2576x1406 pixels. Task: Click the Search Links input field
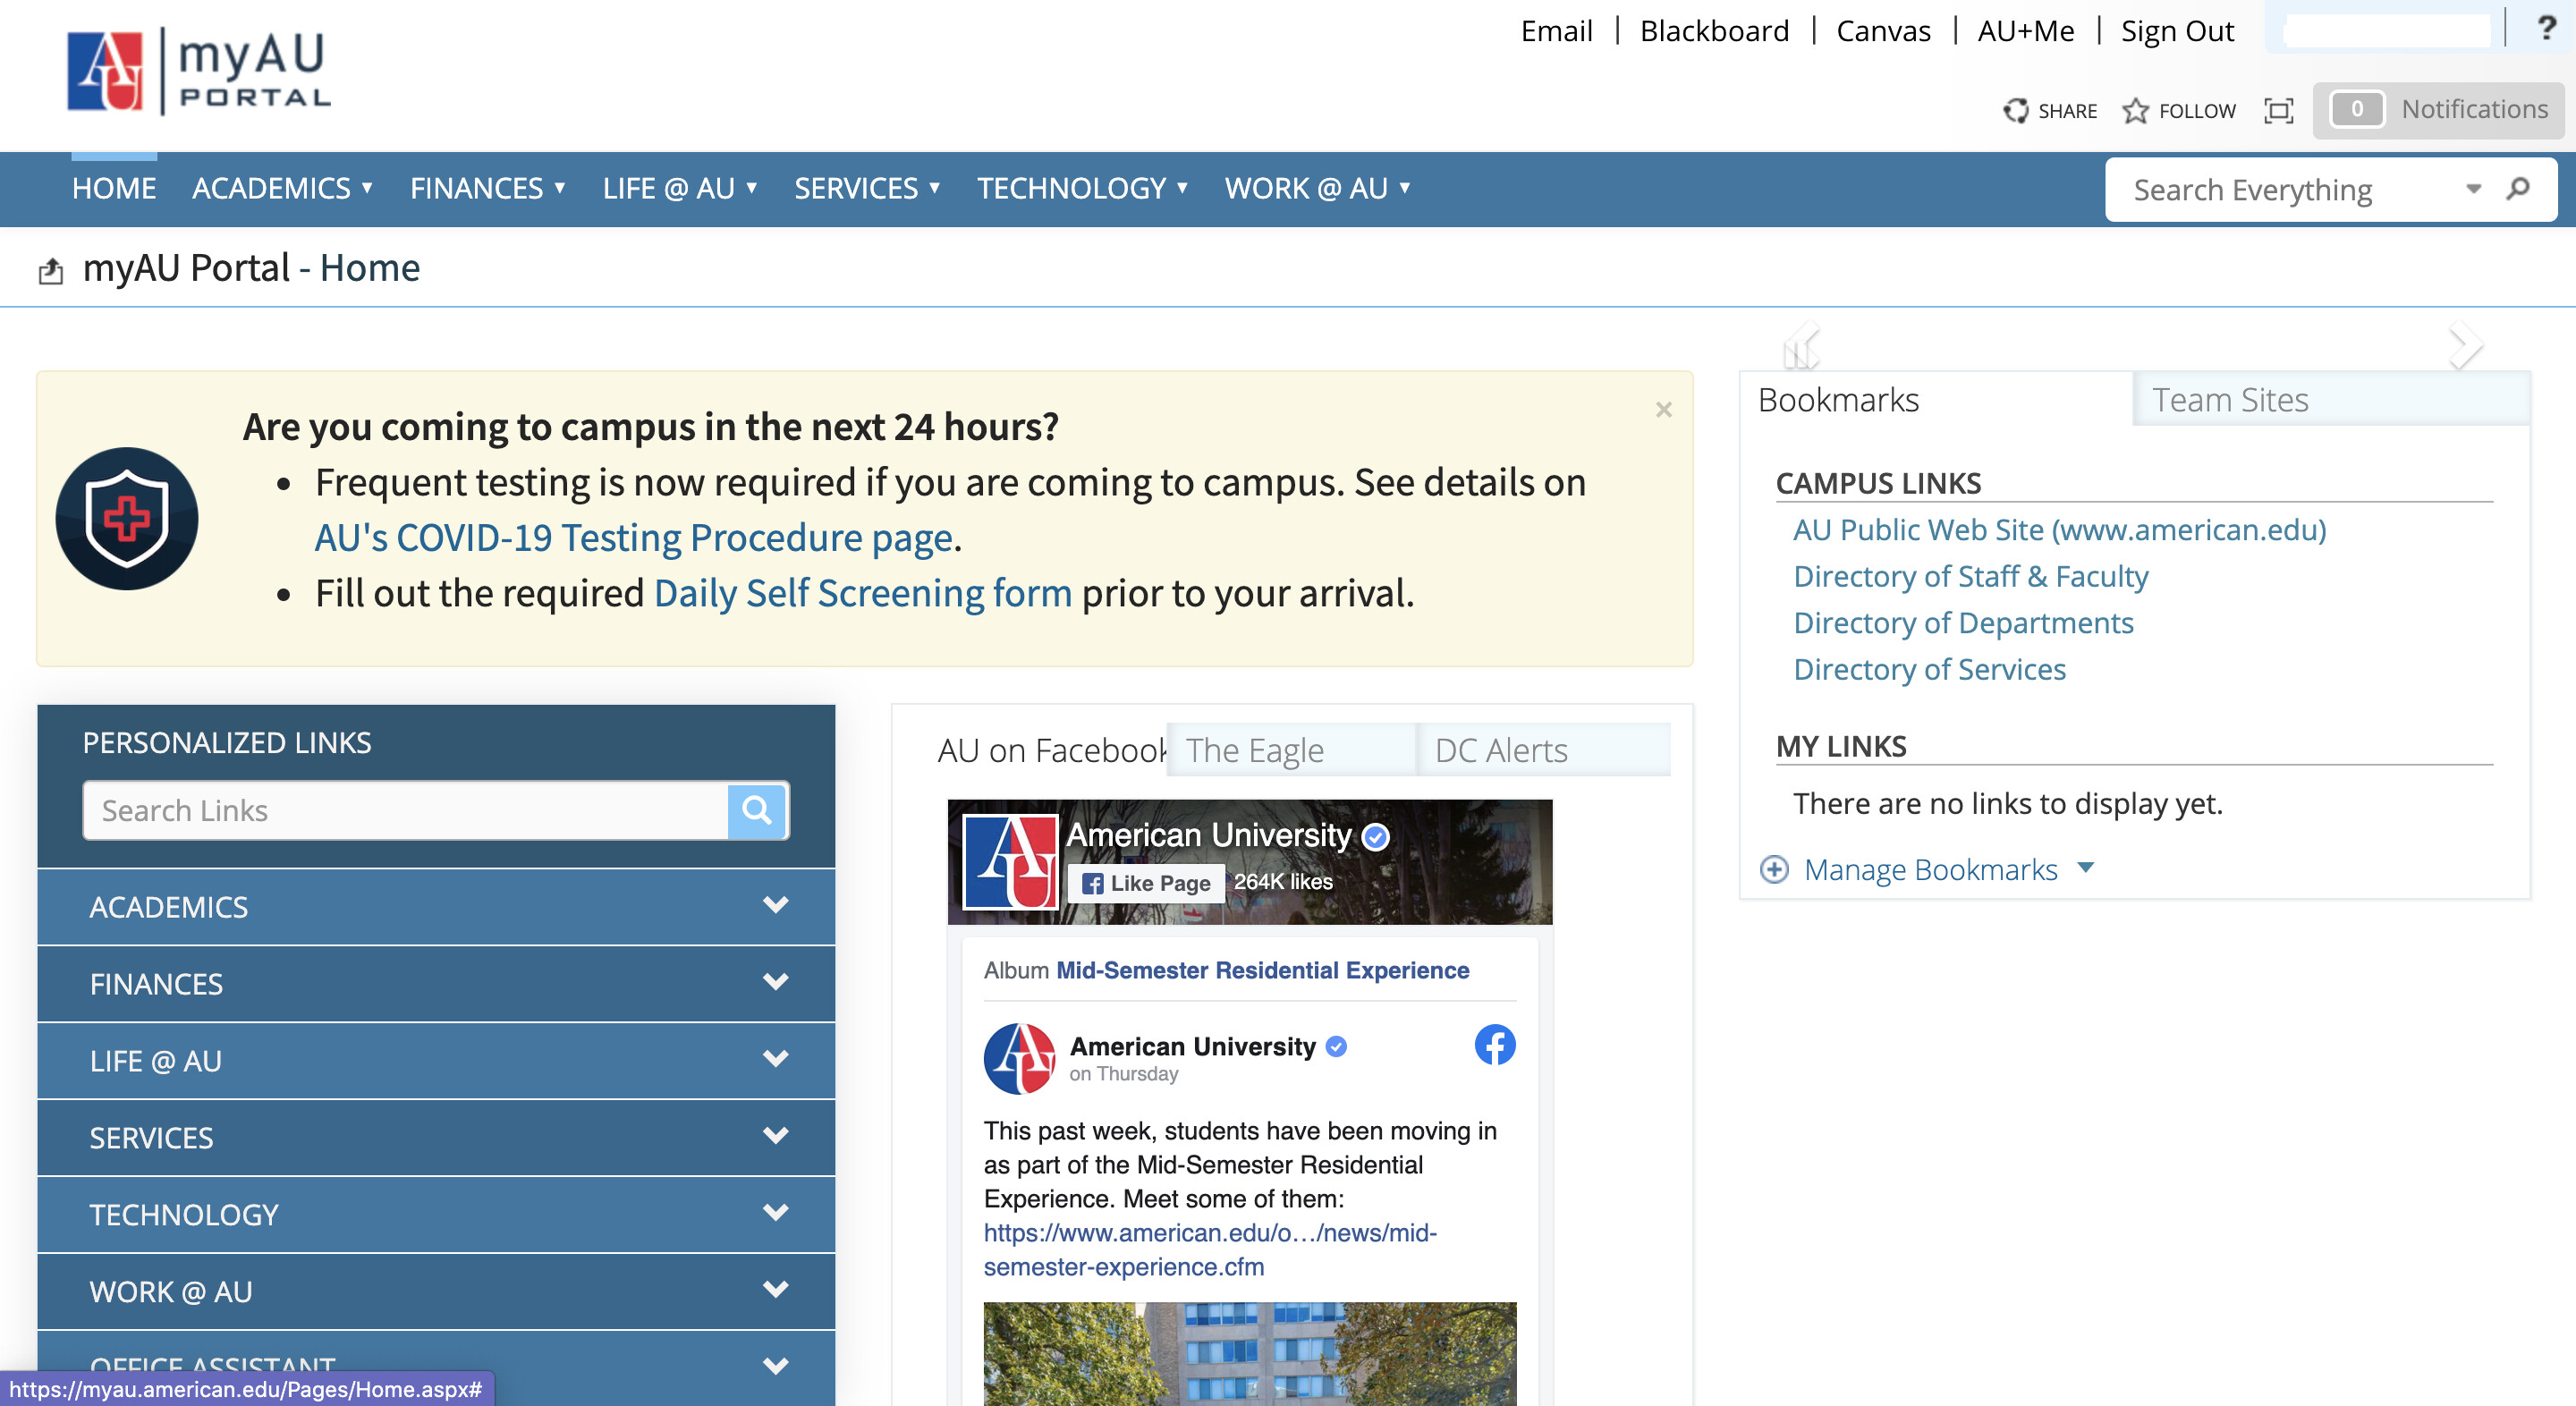pos(406,810)
